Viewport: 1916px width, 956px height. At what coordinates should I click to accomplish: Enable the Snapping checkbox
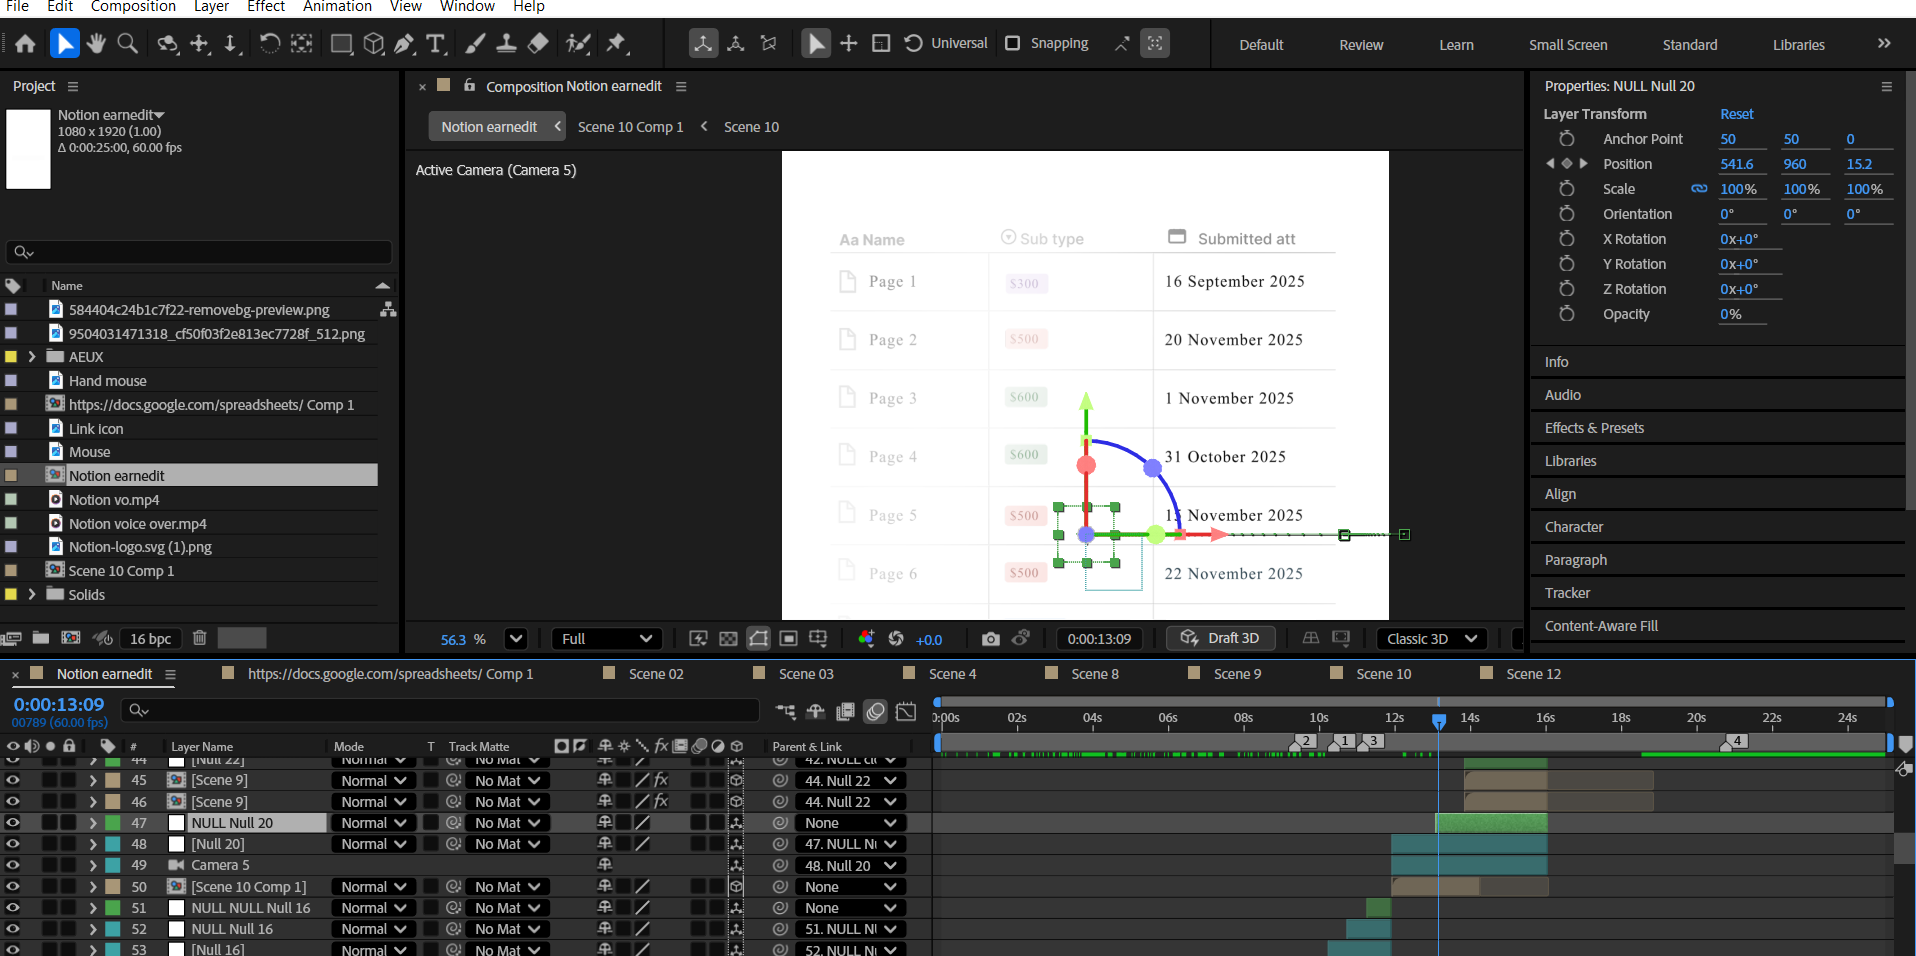1013,43
